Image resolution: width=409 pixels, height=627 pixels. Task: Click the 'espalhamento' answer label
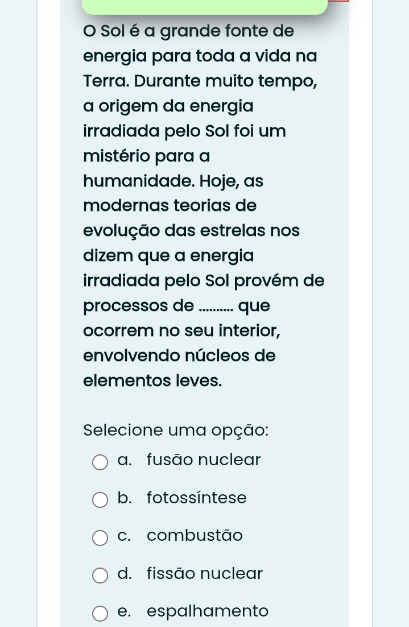(207, 611)
